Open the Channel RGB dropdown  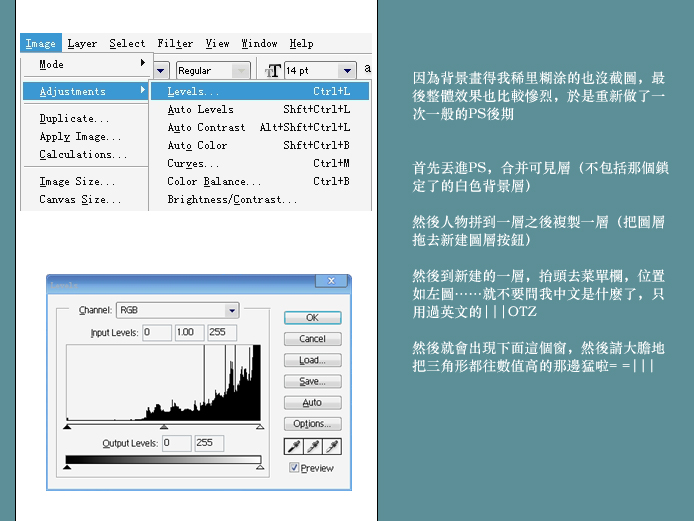click(177, 310)
